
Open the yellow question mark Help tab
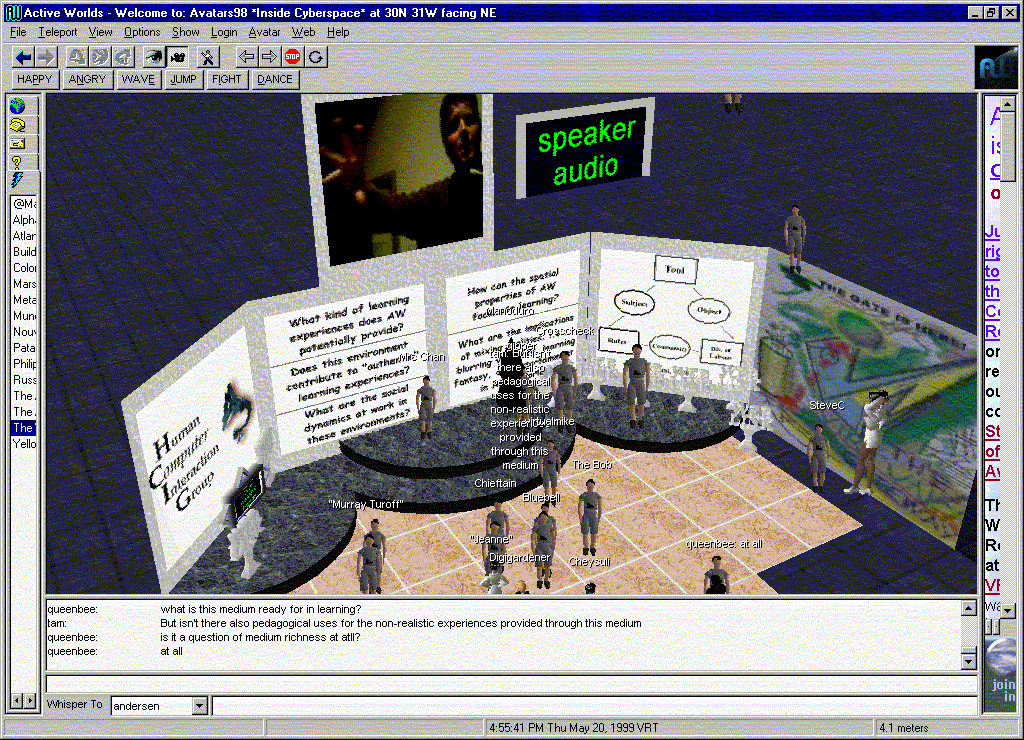(18, 161)
